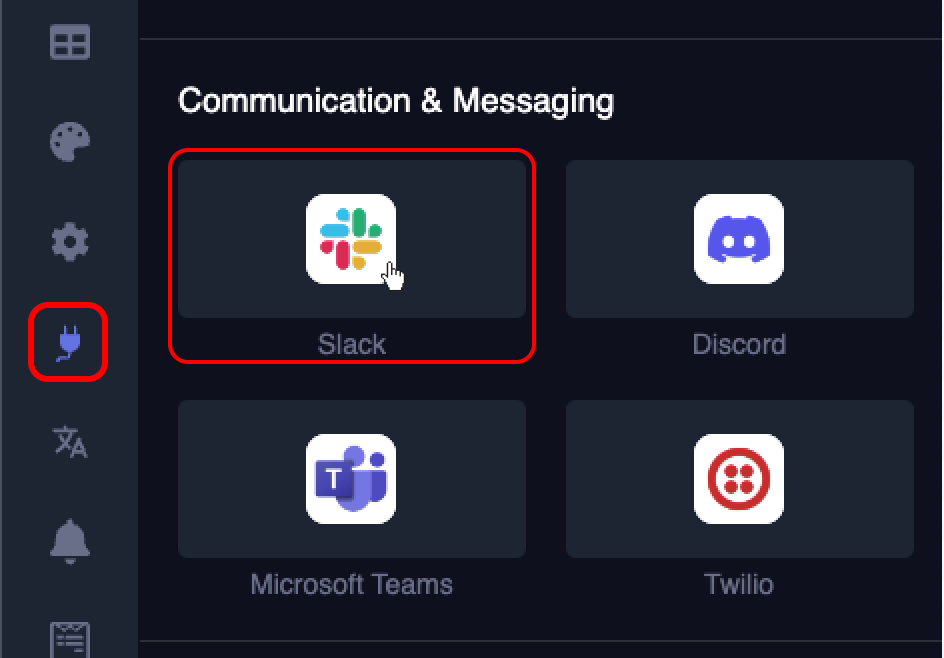Click the Microsoft Teams card background beside its logo
The image size is (944, 658).
click(x=241, y=479)
